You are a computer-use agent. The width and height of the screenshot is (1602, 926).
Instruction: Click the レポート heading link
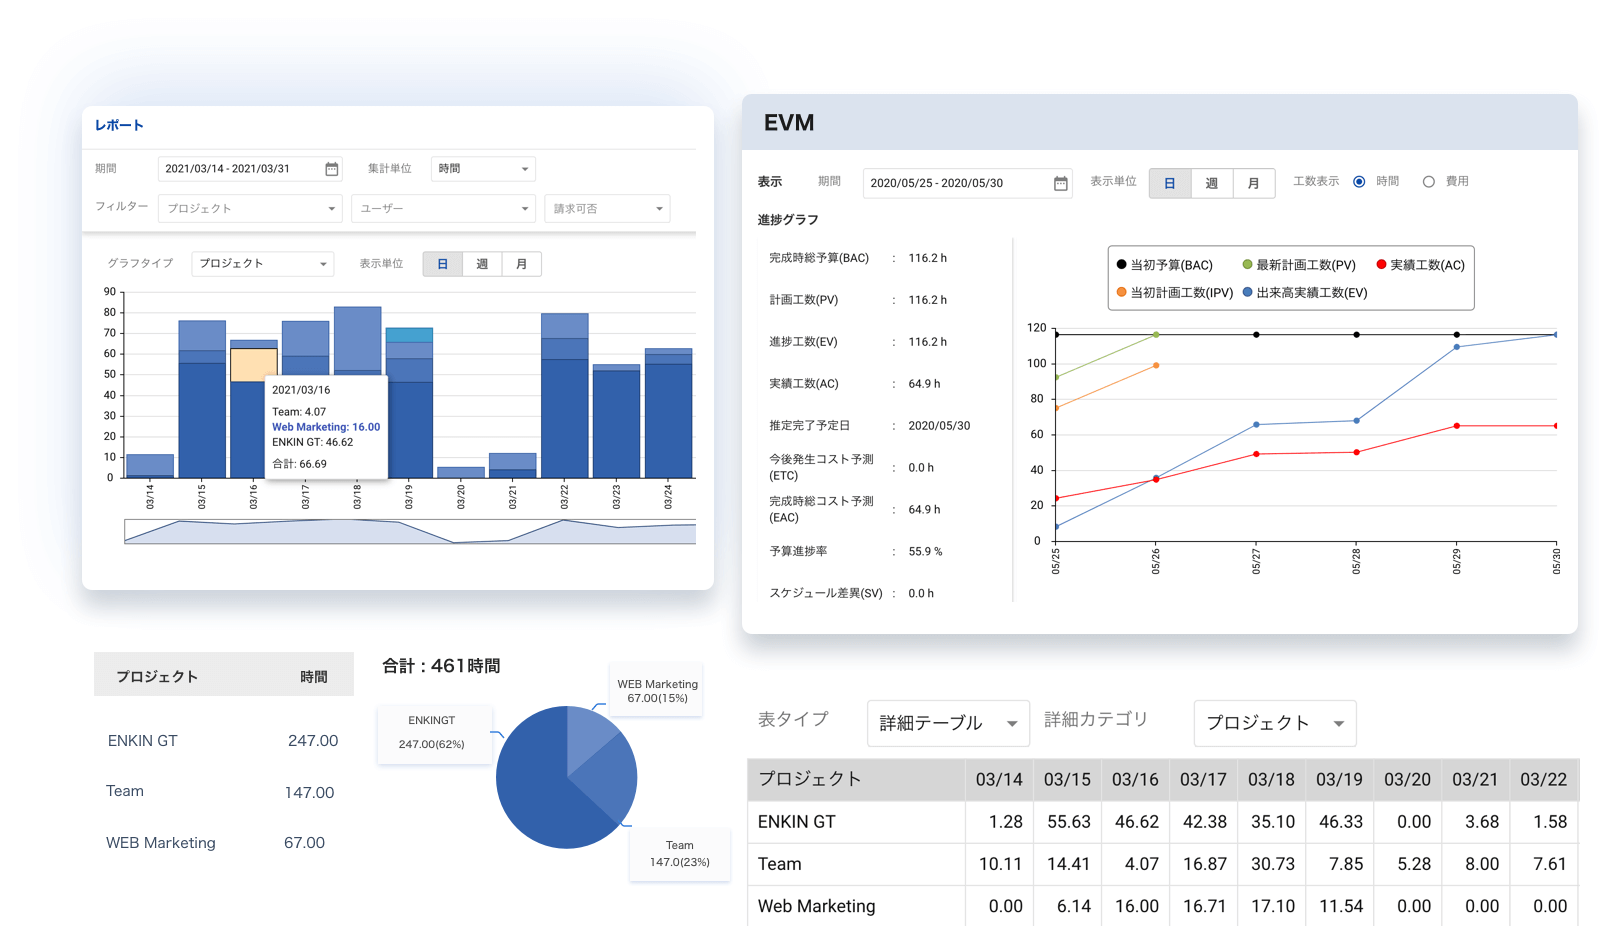pos(119,126)
